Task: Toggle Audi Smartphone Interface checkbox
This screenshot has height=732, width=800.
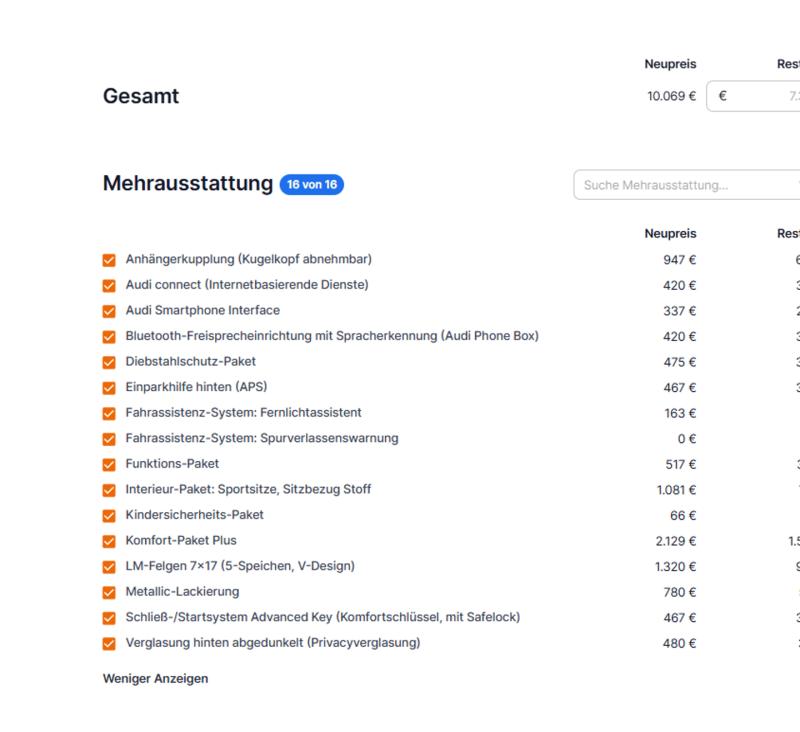Action: (110, 311)
